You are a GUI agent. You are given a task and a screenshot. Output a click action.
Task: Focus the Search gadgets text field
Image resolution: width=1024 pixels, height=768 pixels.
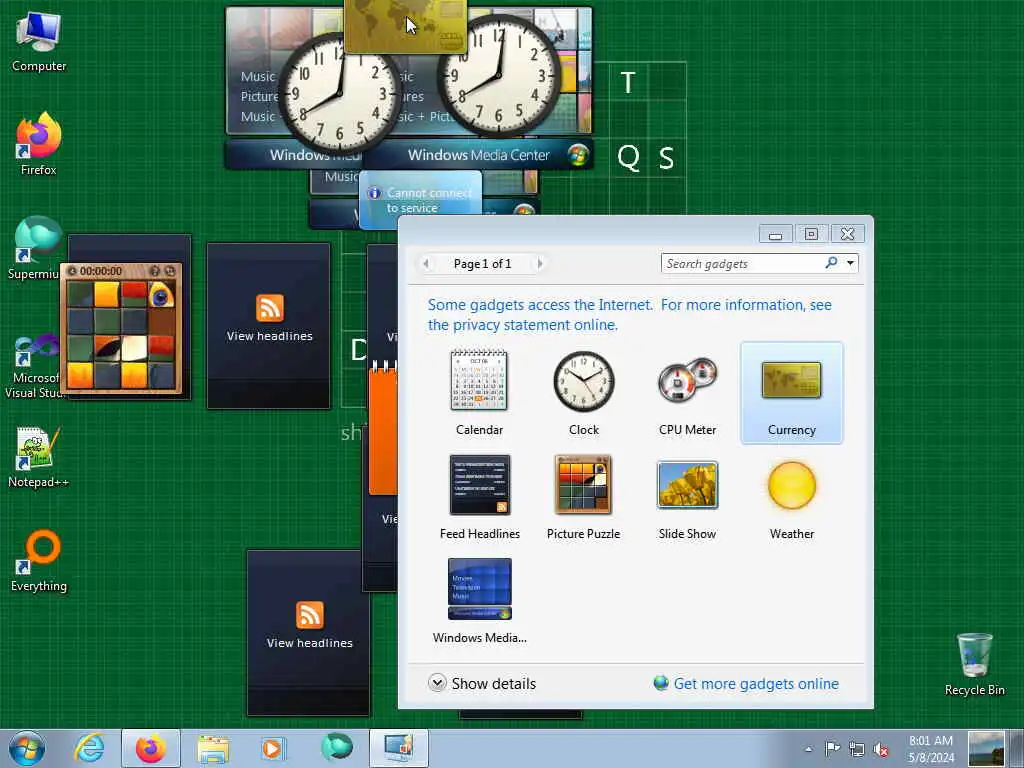coord(743,264)
